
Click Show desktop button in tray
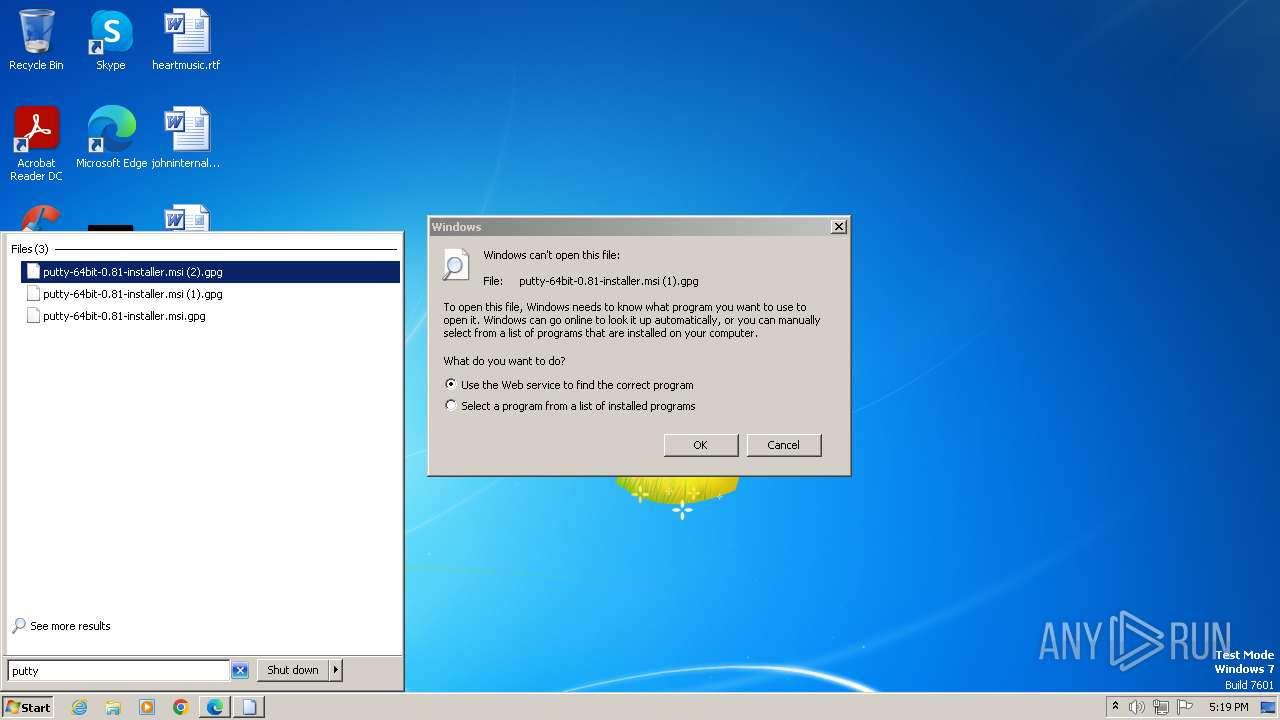pyautogui.click(x=1268, y=707)
